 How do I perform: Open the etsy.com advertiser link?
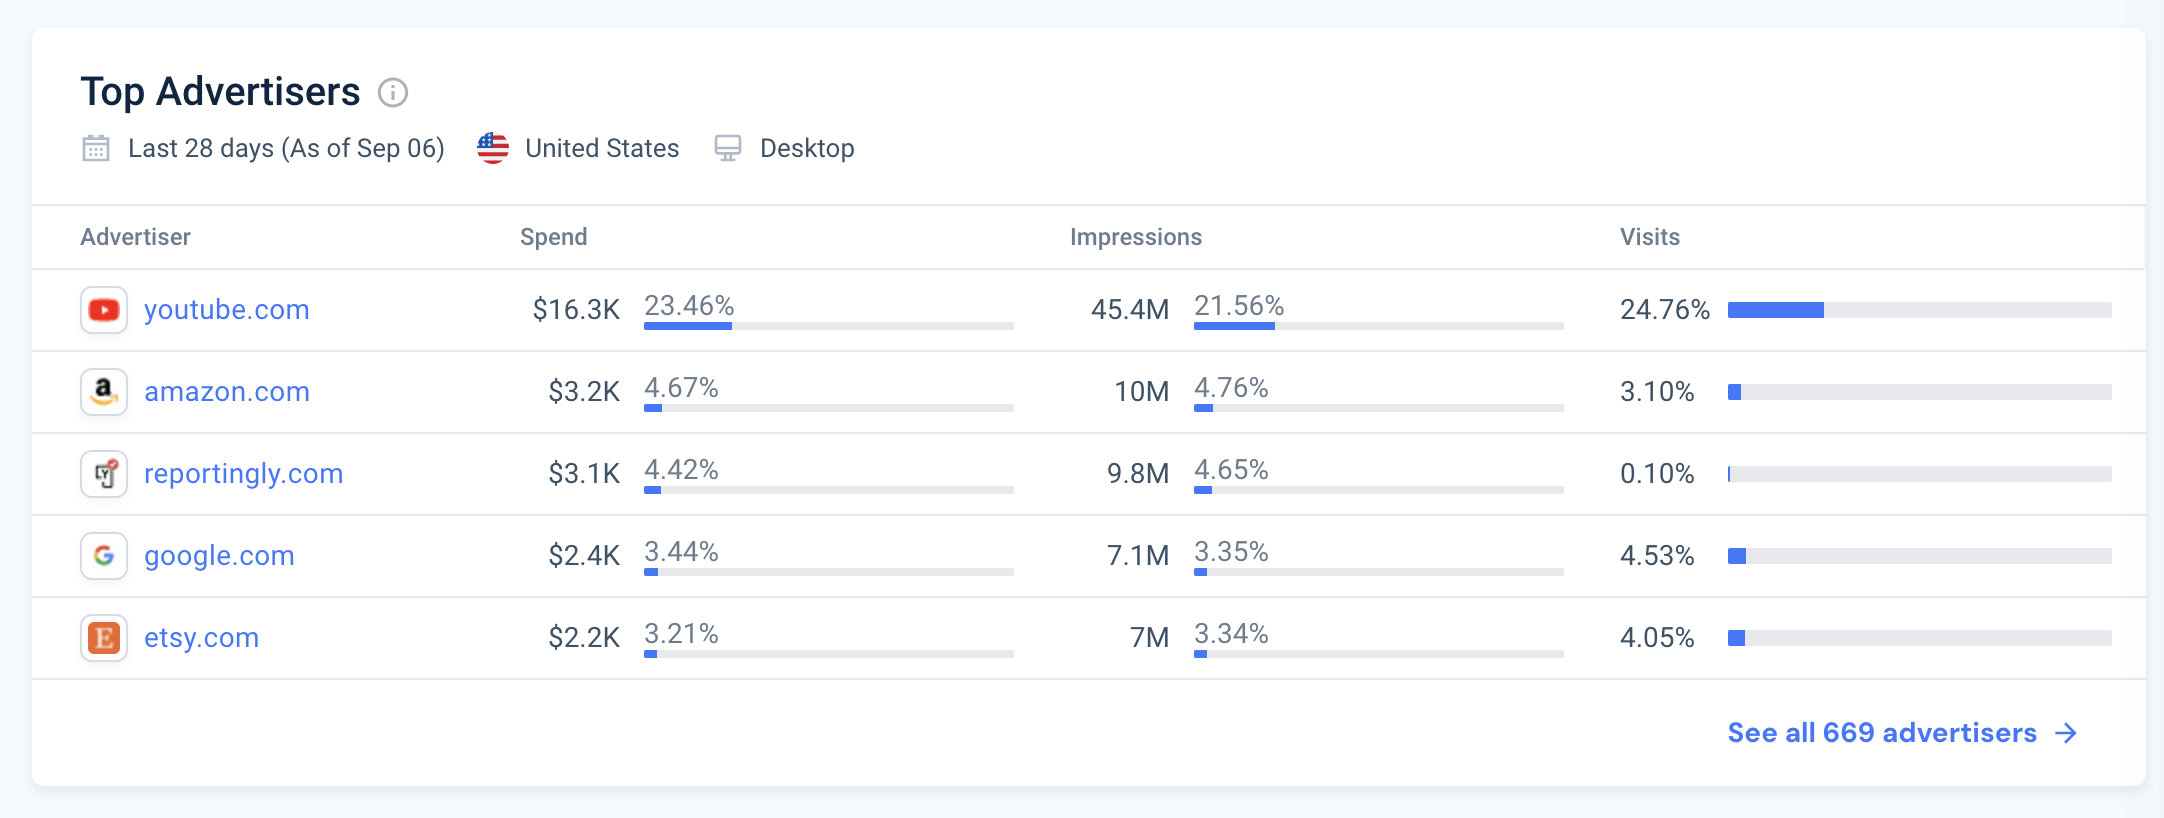pos(202,638)
